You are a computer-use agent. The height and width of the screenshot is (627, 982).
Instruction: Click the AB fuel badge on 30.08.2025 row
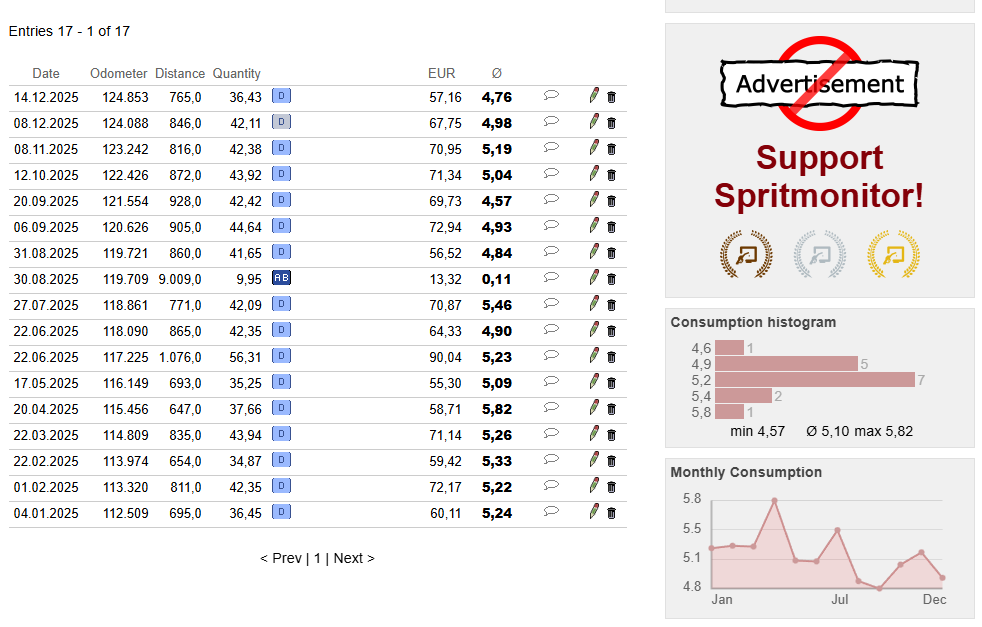(x=281, y=277)
